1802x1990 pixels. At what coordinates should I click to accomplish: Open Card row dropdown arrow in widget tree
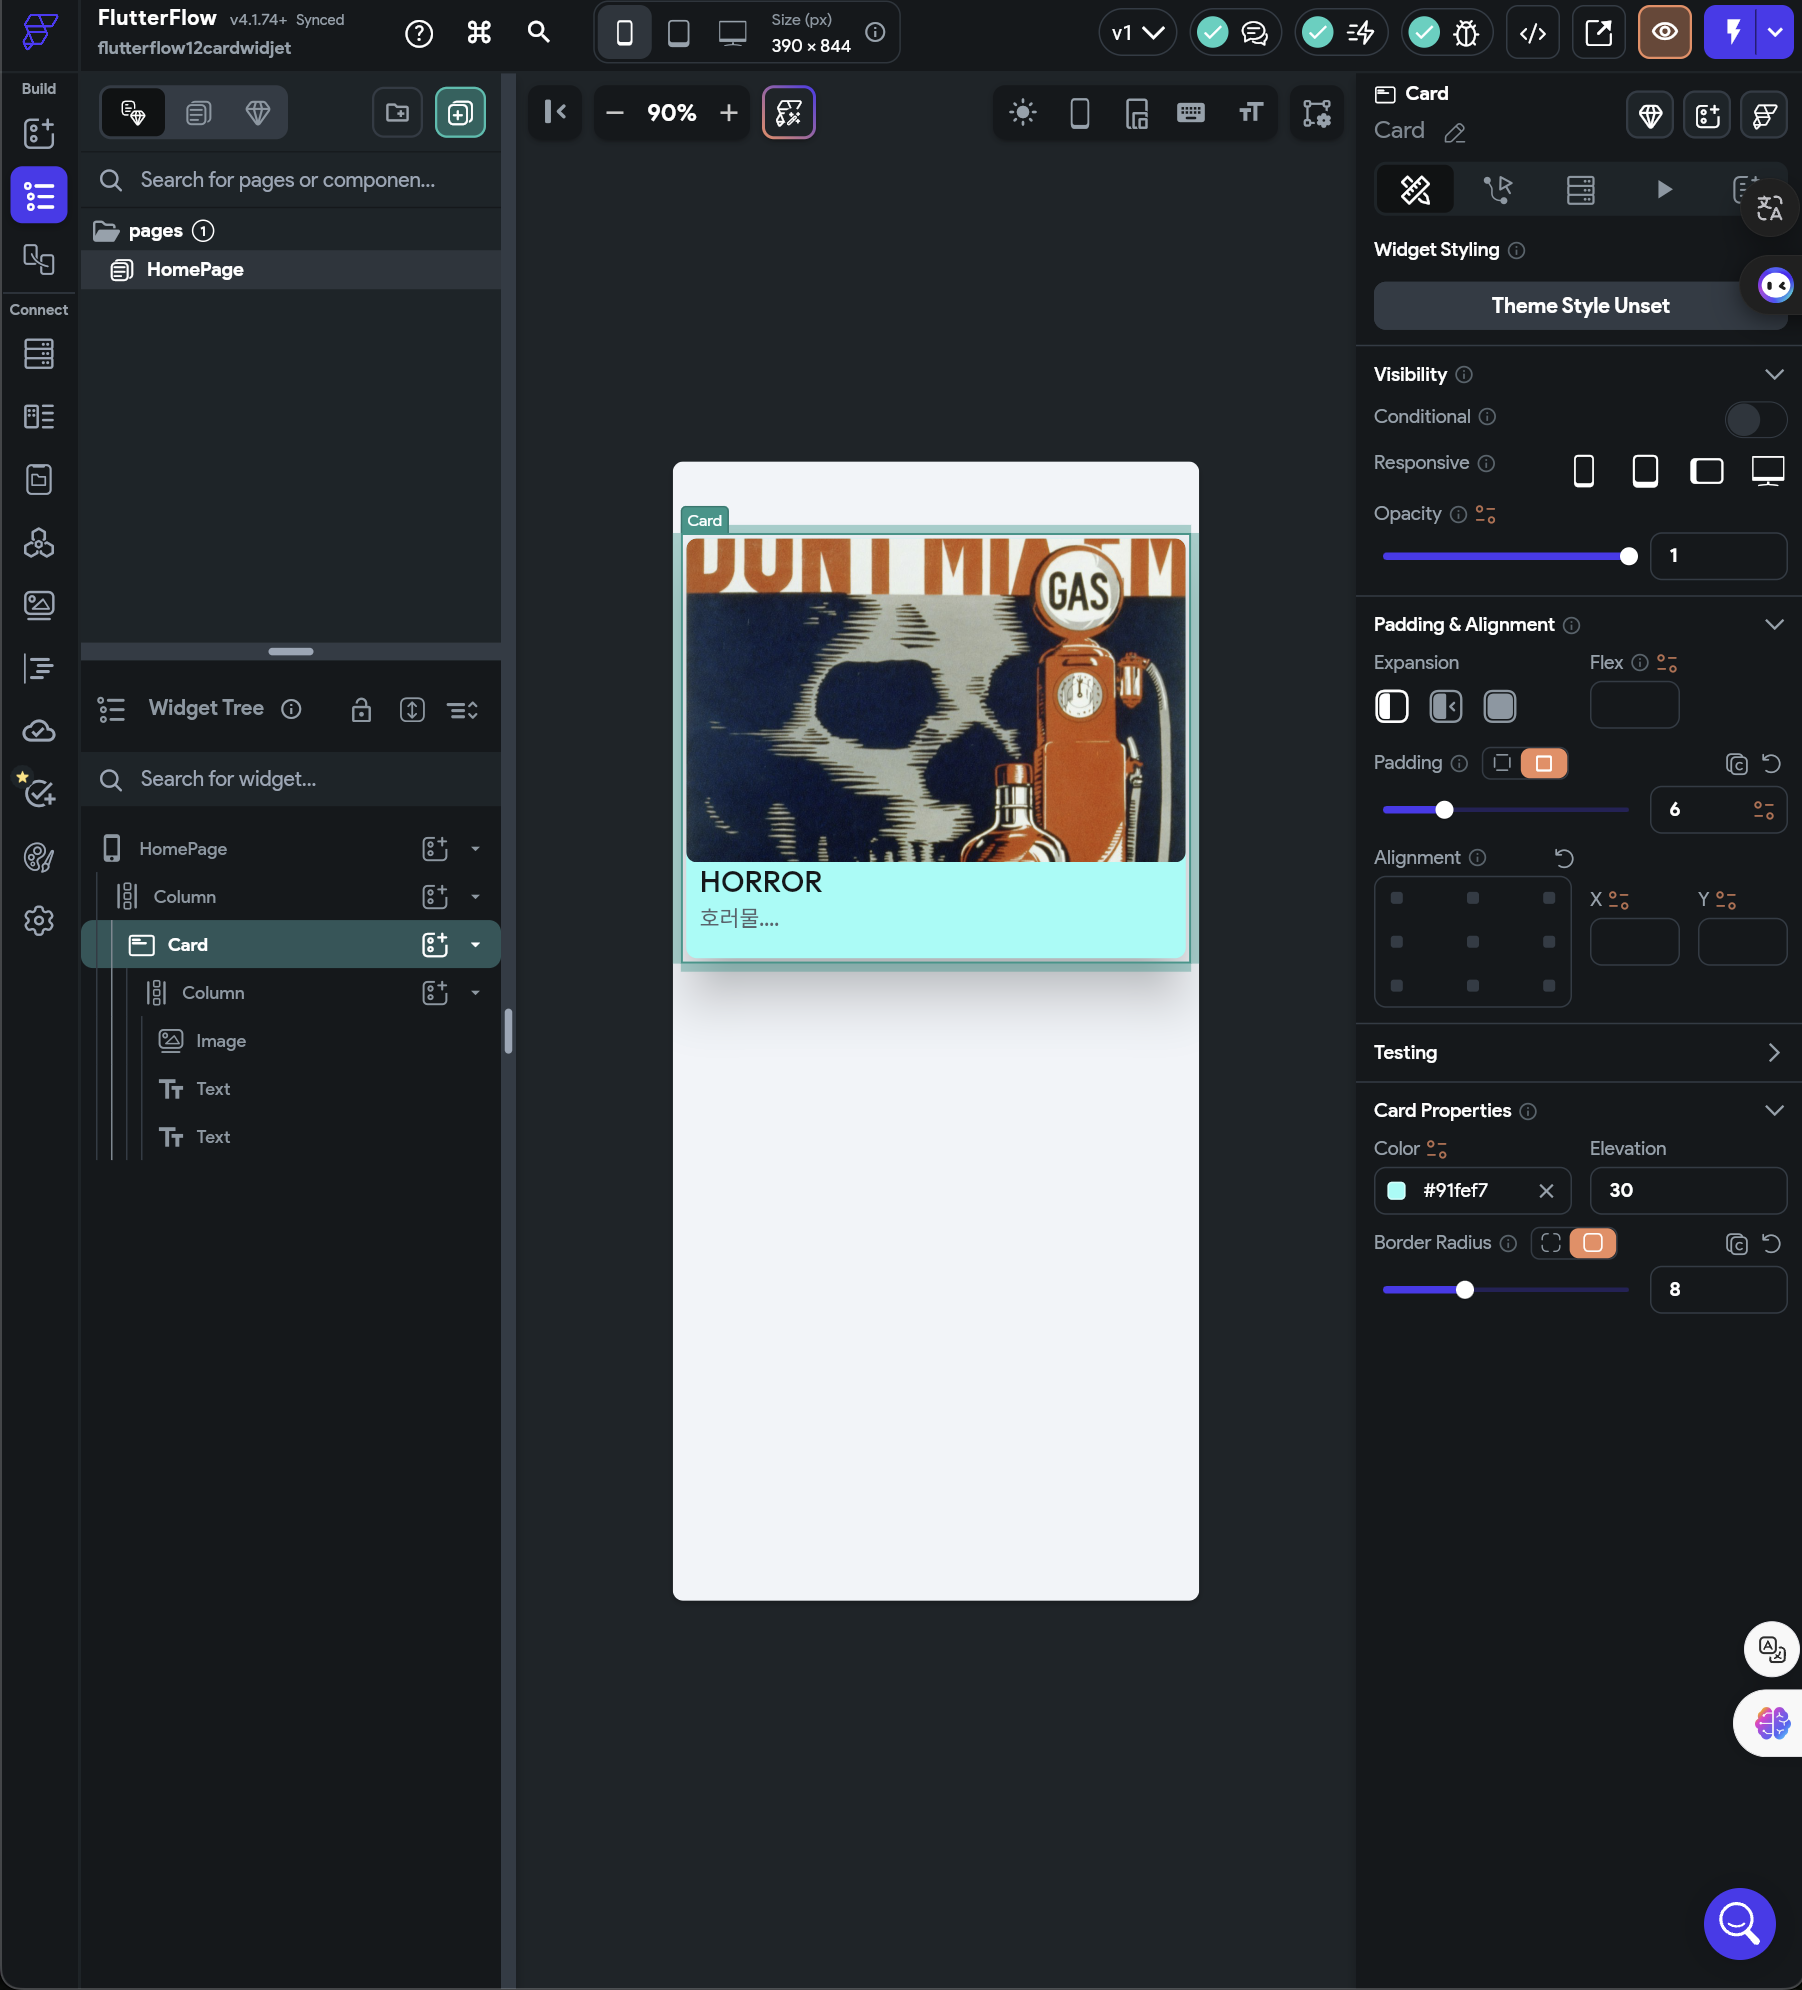coord(475,945)
